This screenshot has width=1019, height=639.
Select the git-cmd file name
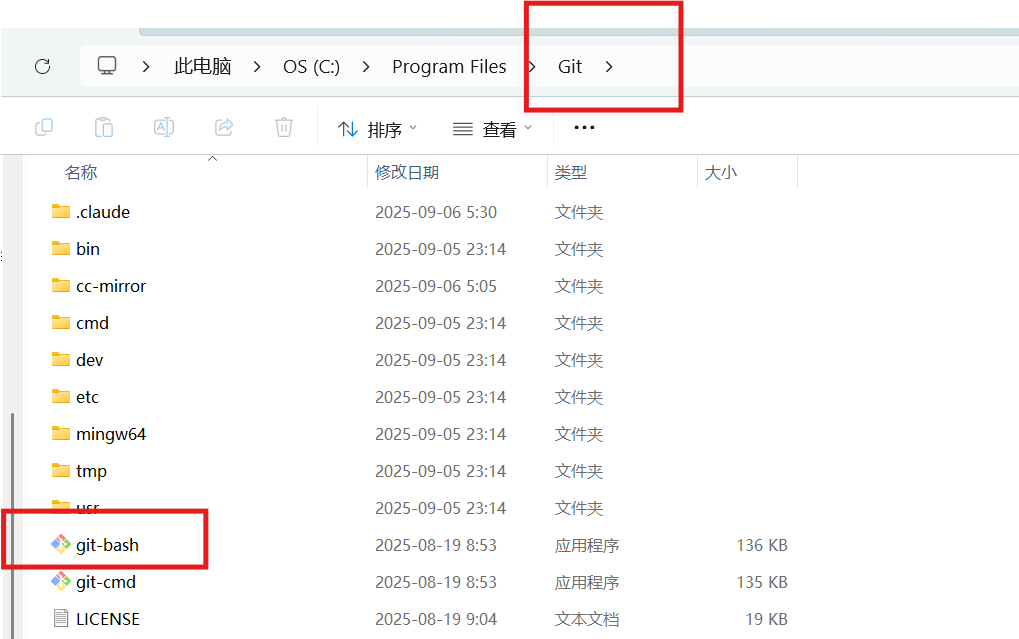point(106,582)
